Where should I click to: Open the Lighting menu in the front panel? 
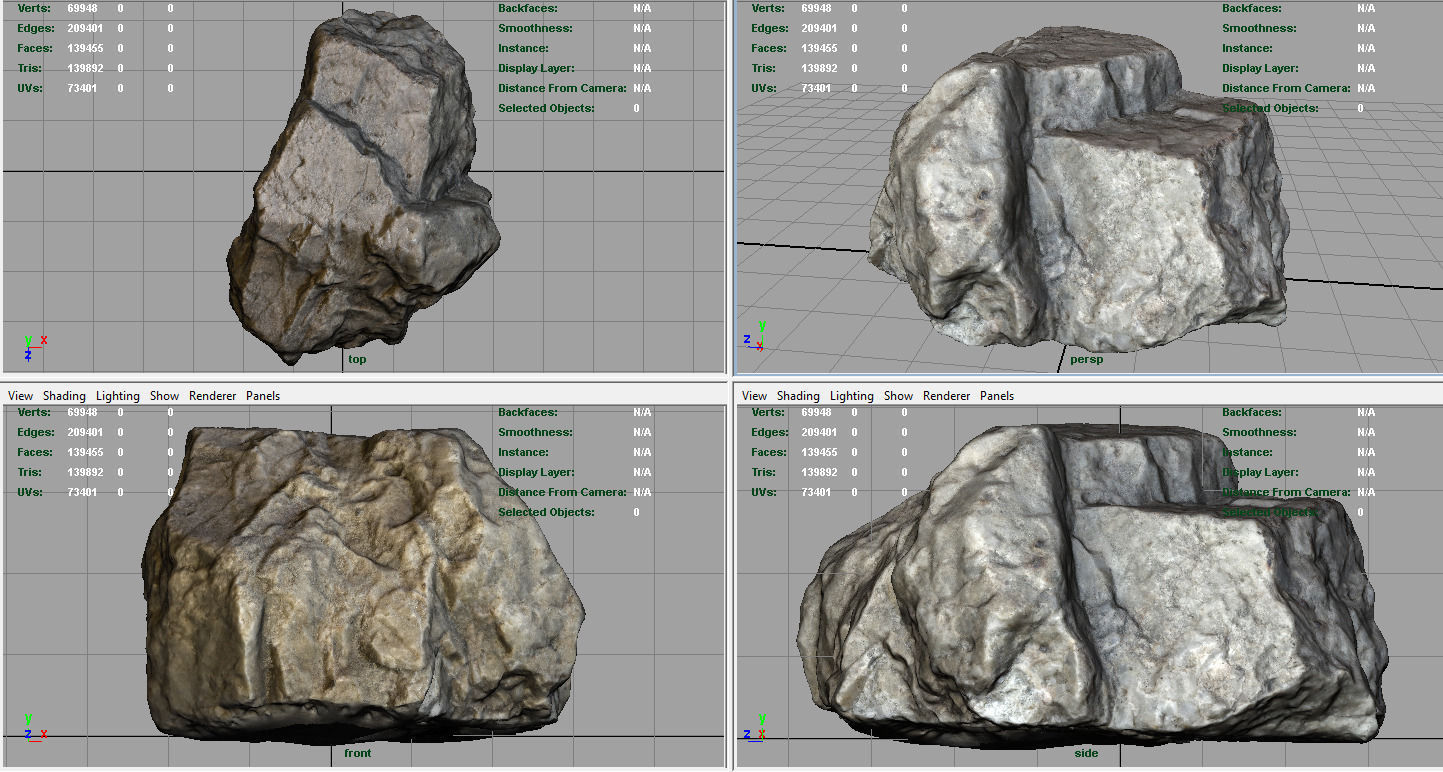click(x=117, y=396)
